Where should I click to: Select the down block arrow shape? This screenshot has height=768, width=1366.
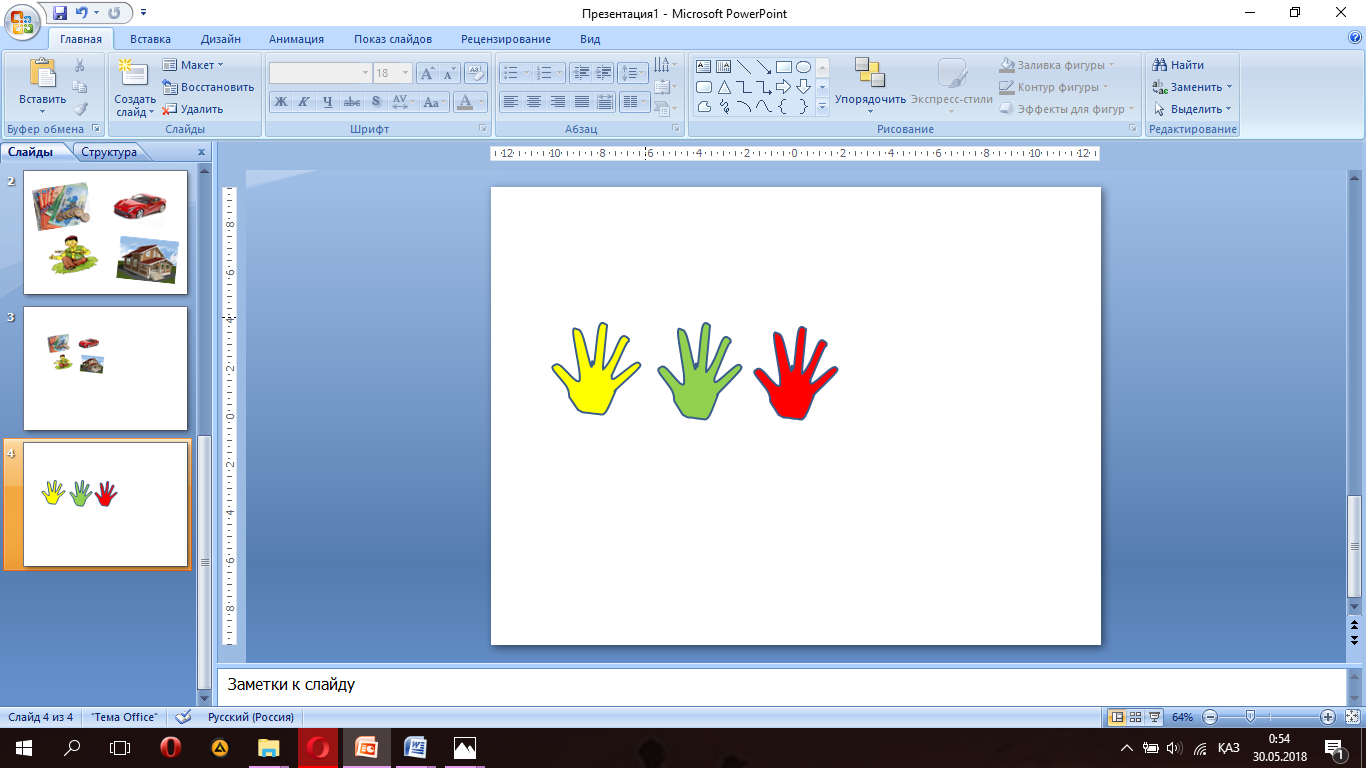[803, 87]
